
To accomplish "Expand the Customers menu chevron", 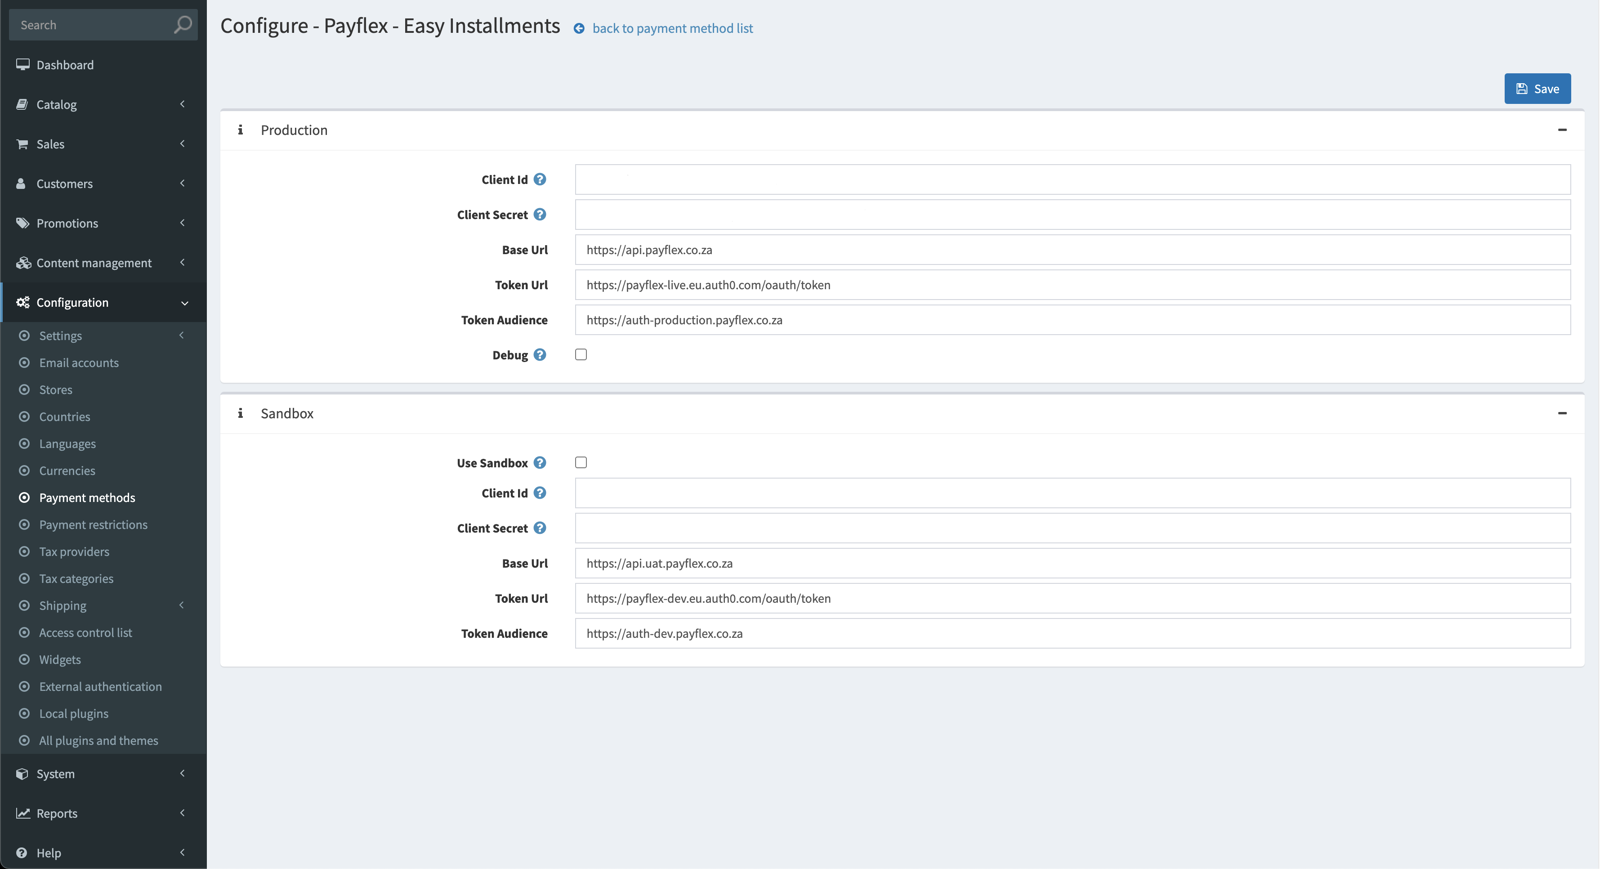I will (x=182, y=184).
